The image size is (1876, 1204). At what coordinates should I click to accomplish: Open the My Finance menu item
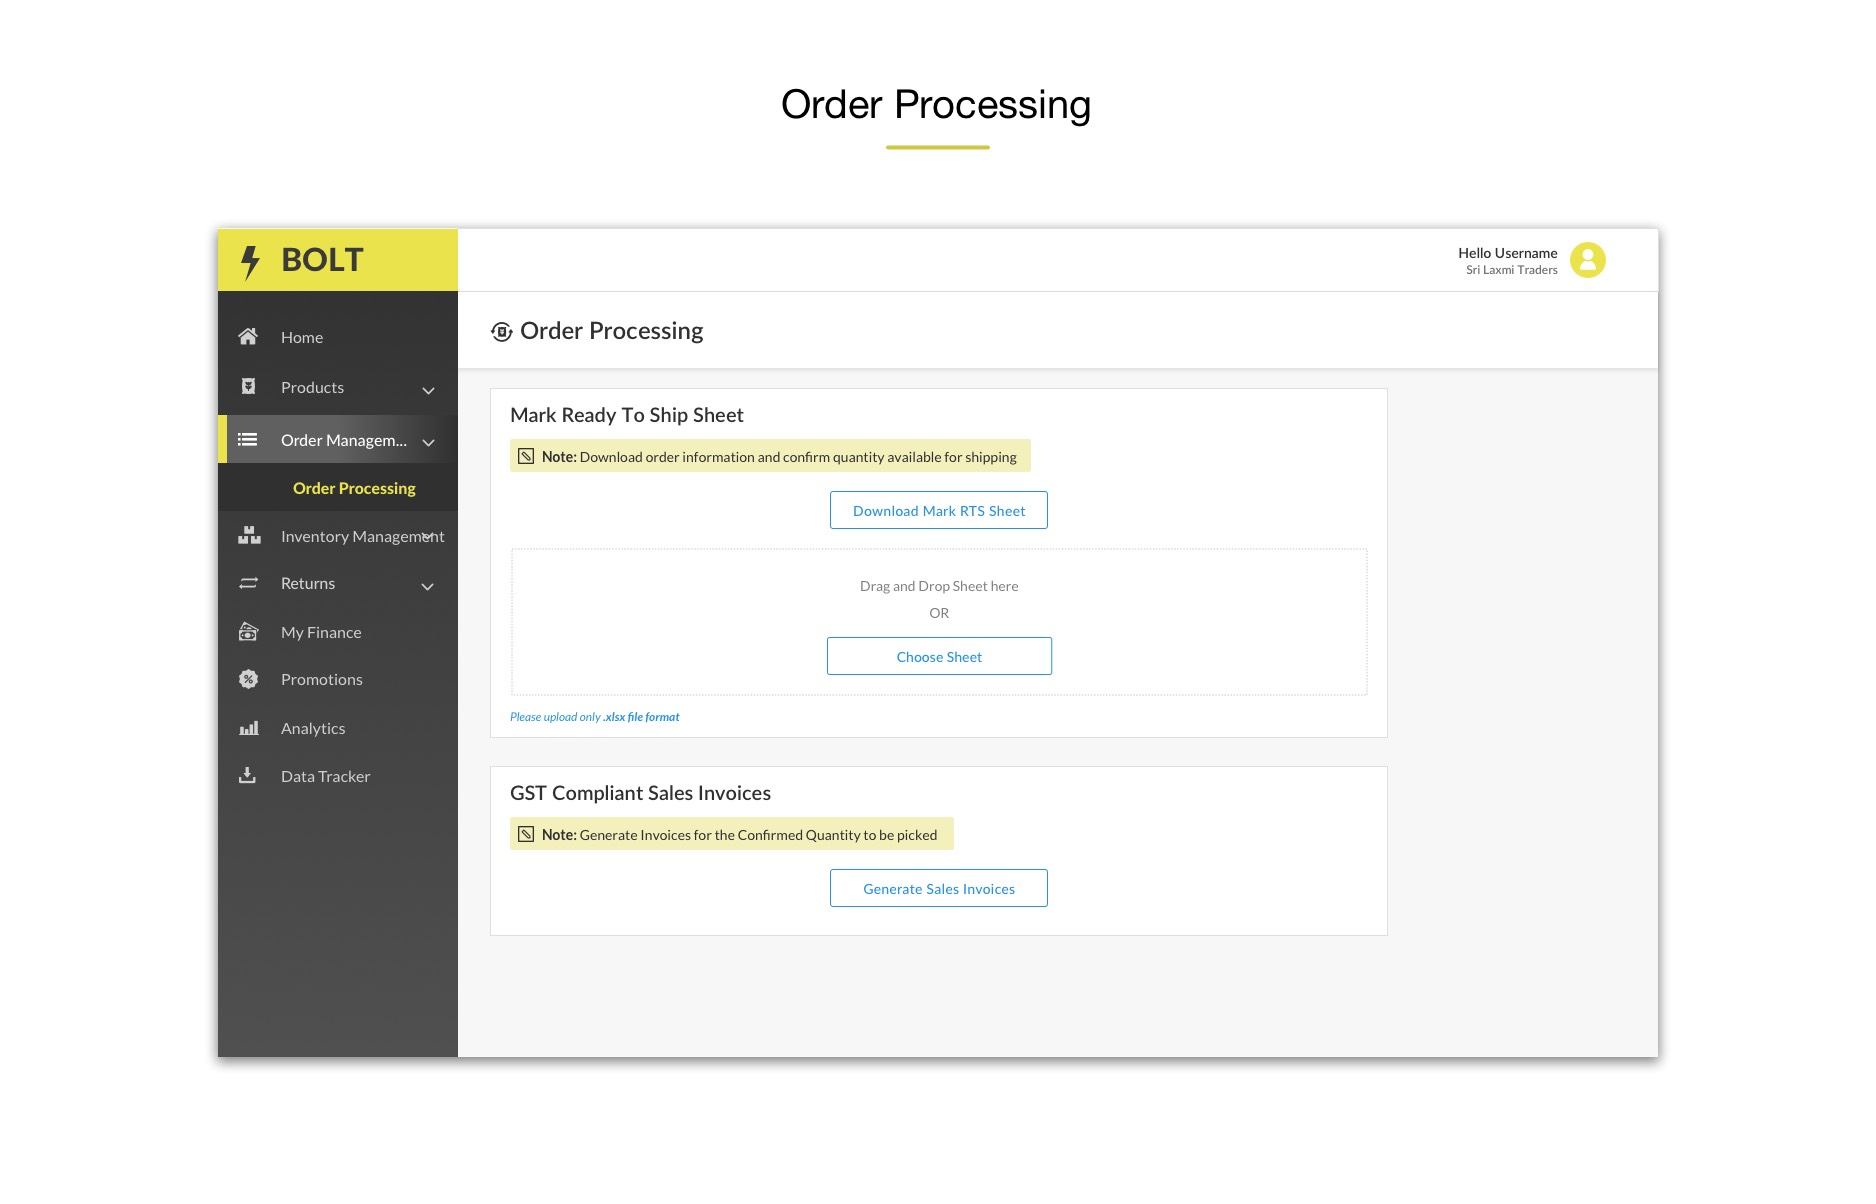(x=321, y=632)
